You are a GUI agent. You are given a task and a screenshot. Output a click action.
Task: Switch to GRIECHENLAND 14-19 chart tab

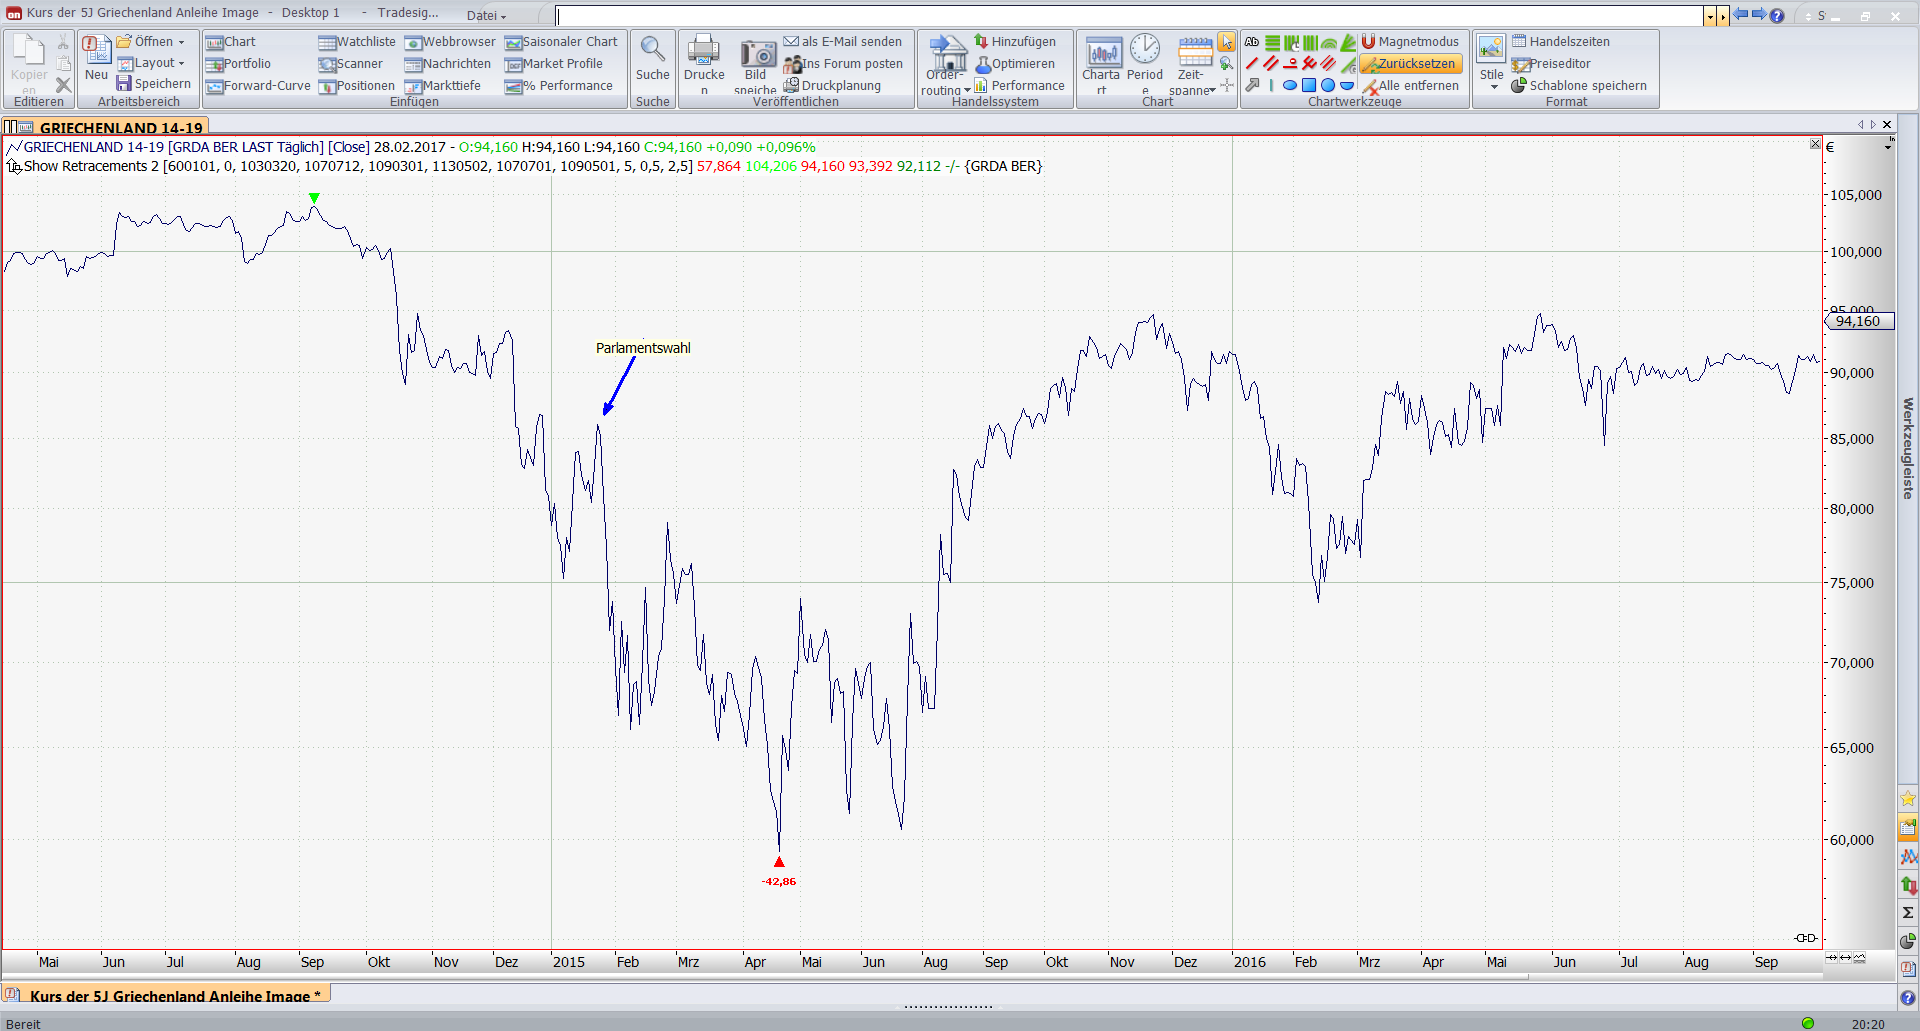120,127
